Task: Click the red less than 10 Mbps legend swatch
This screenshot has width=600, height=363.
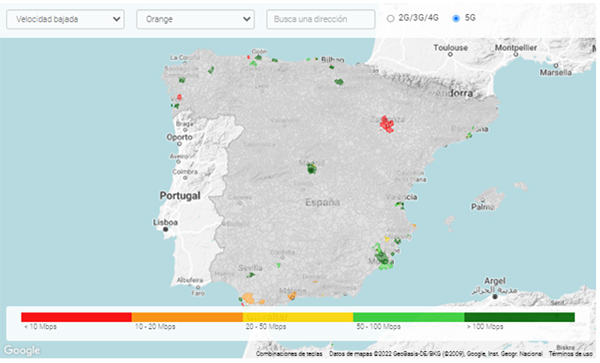Action: [77, 317]
